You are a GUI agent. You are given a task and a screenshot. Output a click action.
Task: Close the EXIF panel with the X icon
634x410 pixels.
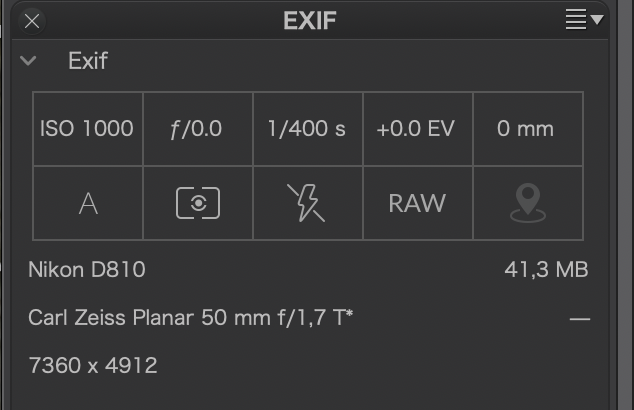click(32, 21)
